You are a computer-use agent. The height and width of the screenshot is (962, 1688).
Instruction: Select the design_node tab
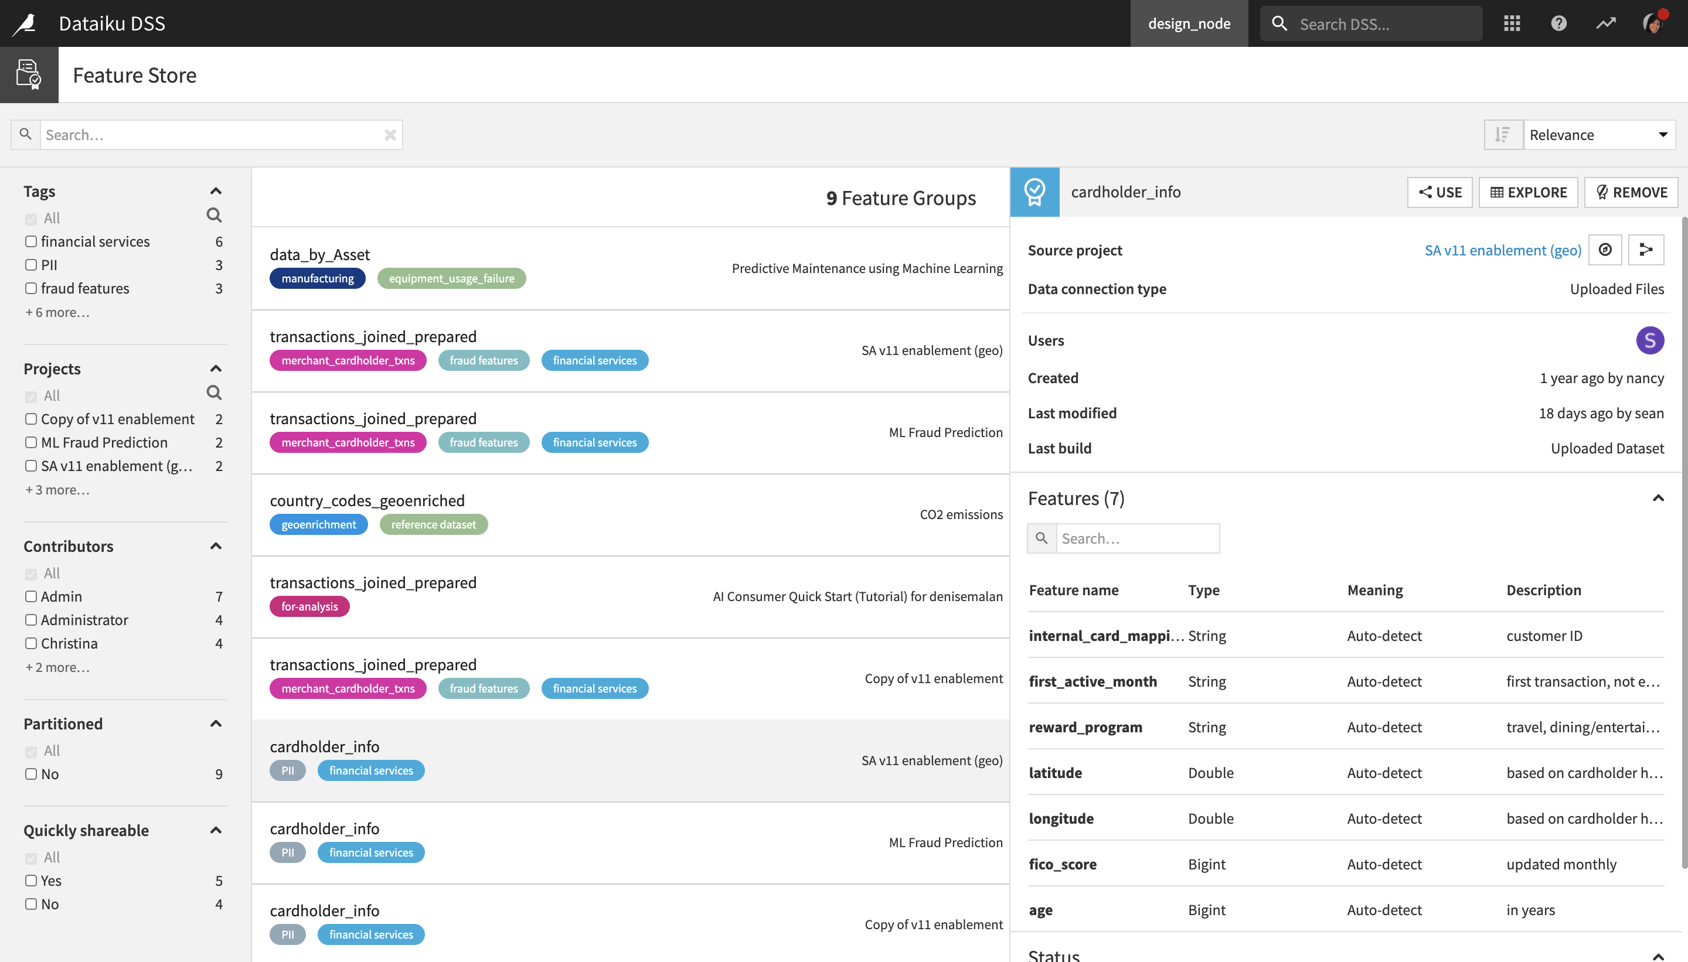(1189, 23)
